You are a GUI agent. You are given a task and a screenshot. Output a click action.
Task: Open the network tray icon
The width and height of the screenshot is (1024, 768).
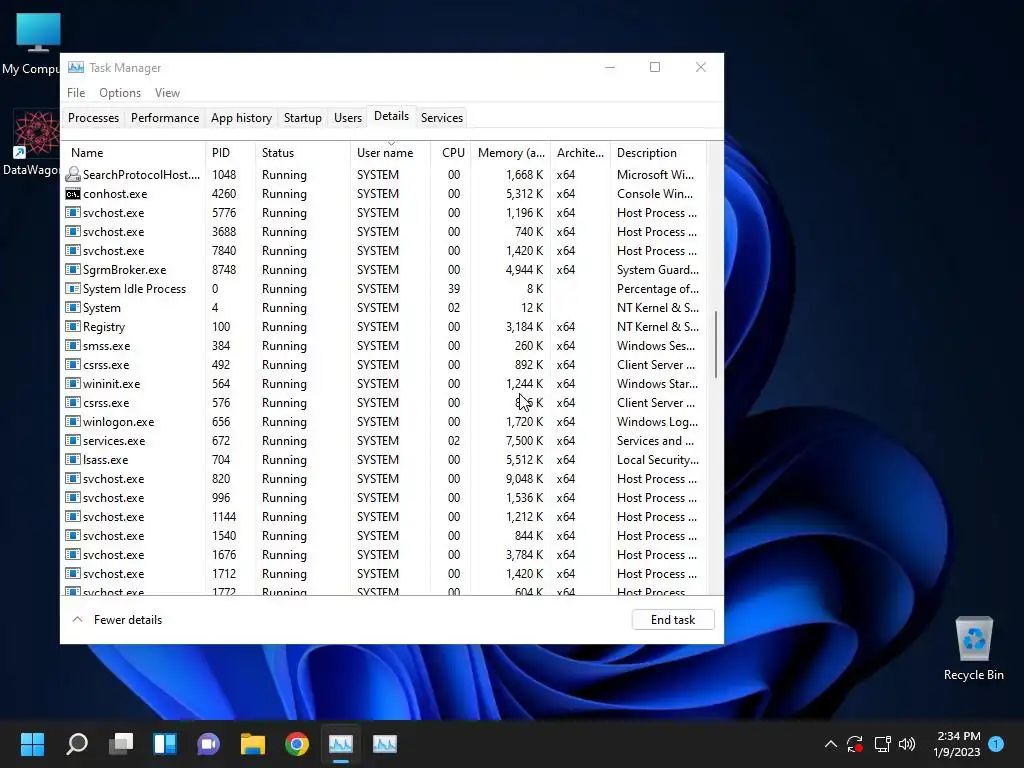click(x=882, y=744)
